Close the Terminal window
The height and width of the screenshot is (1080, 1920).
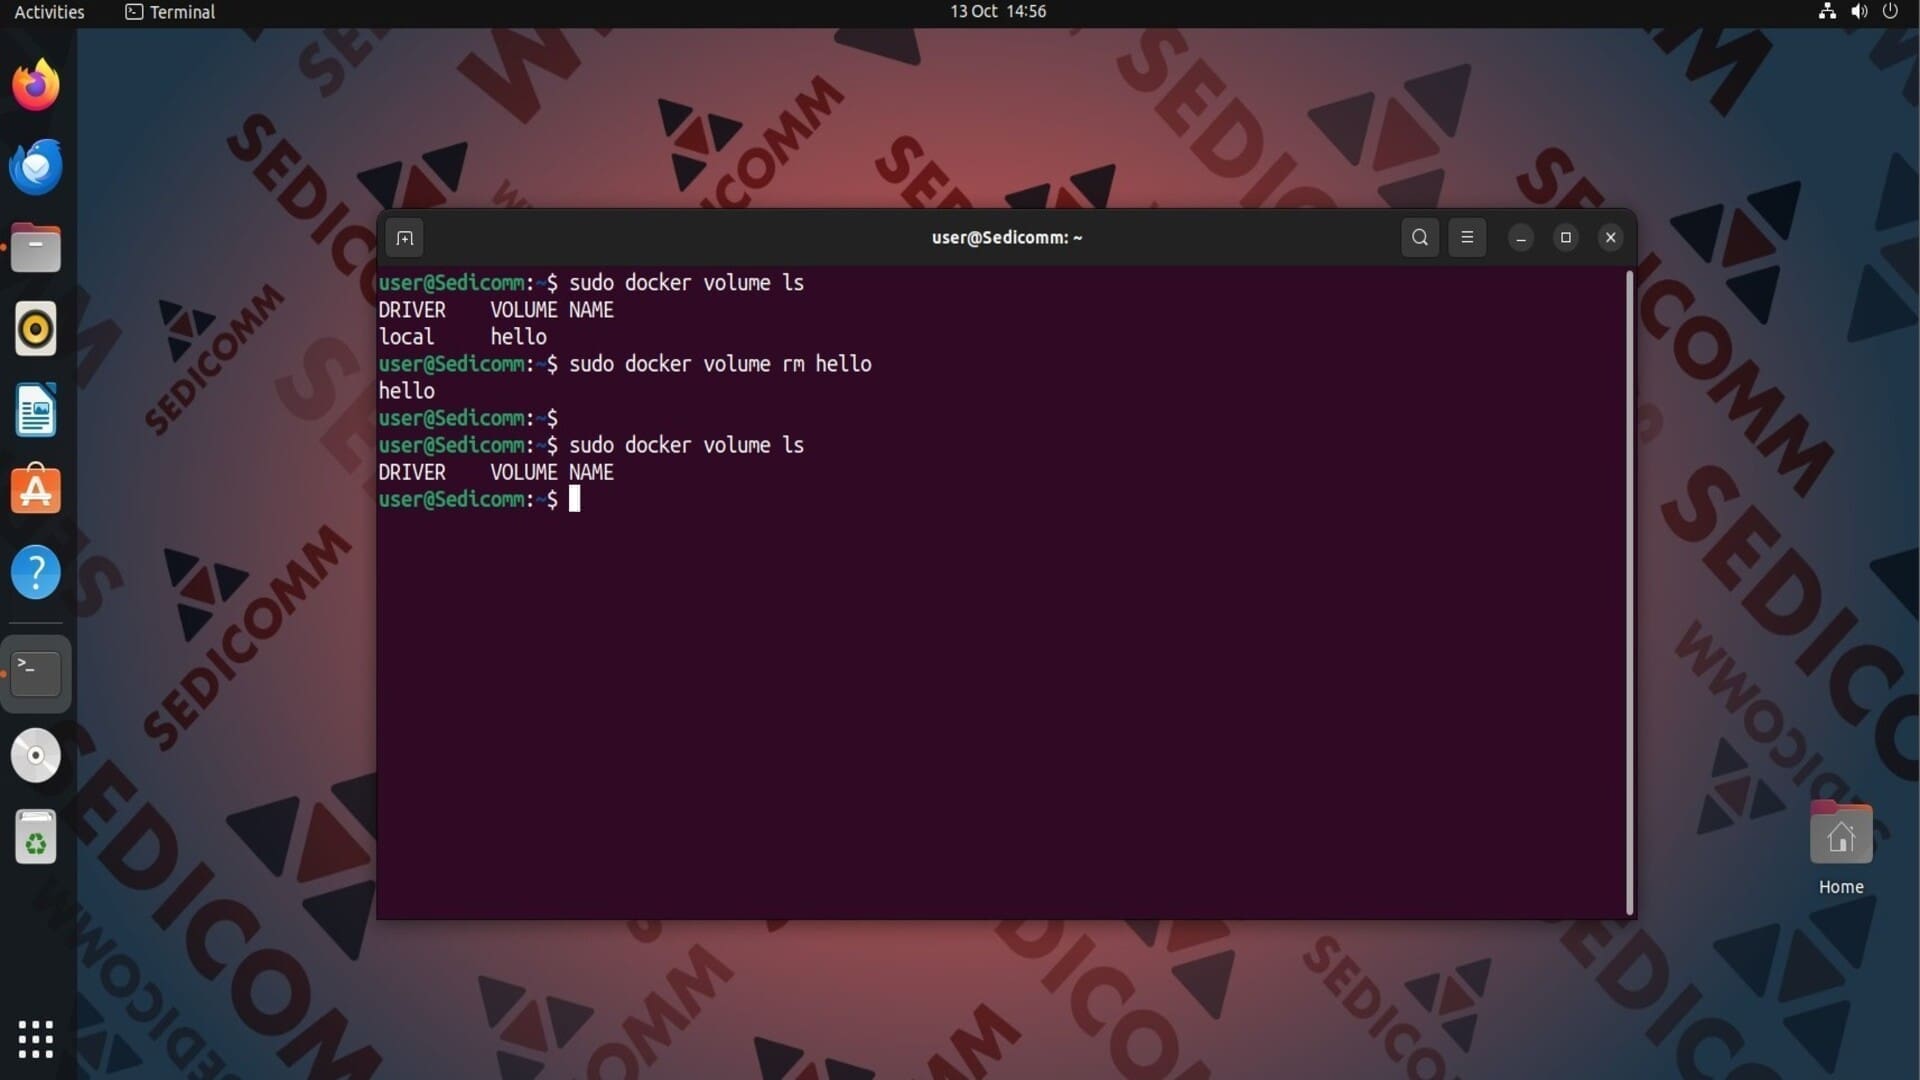[1610, 238]
